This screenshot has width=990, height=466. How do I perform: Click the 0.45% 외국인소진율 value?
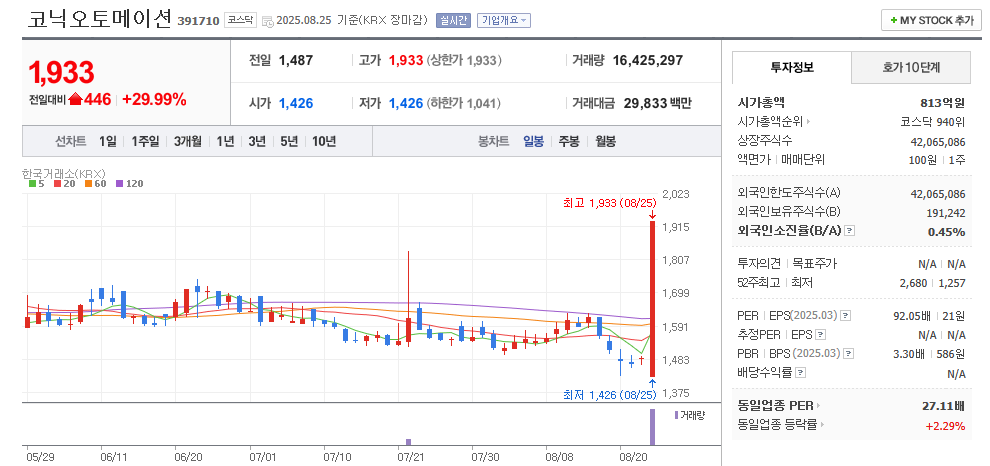[x=946, y=232]
